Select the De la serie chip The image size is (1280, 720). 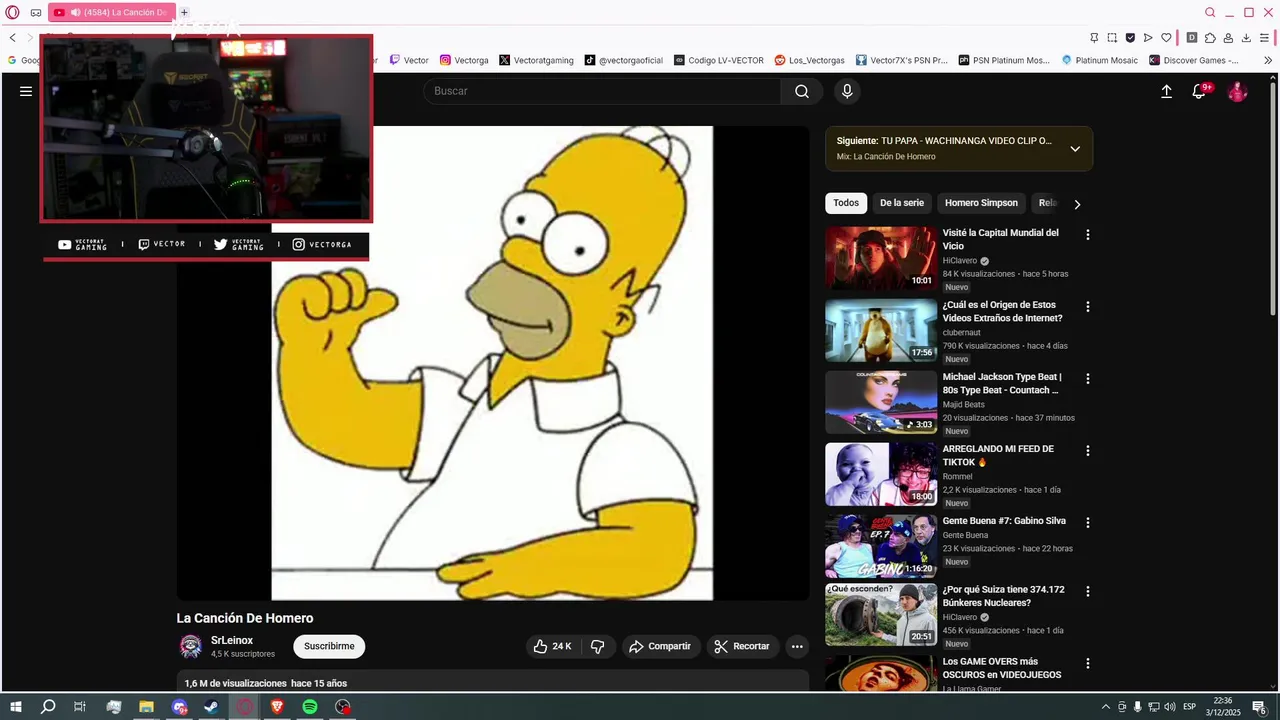902,203
